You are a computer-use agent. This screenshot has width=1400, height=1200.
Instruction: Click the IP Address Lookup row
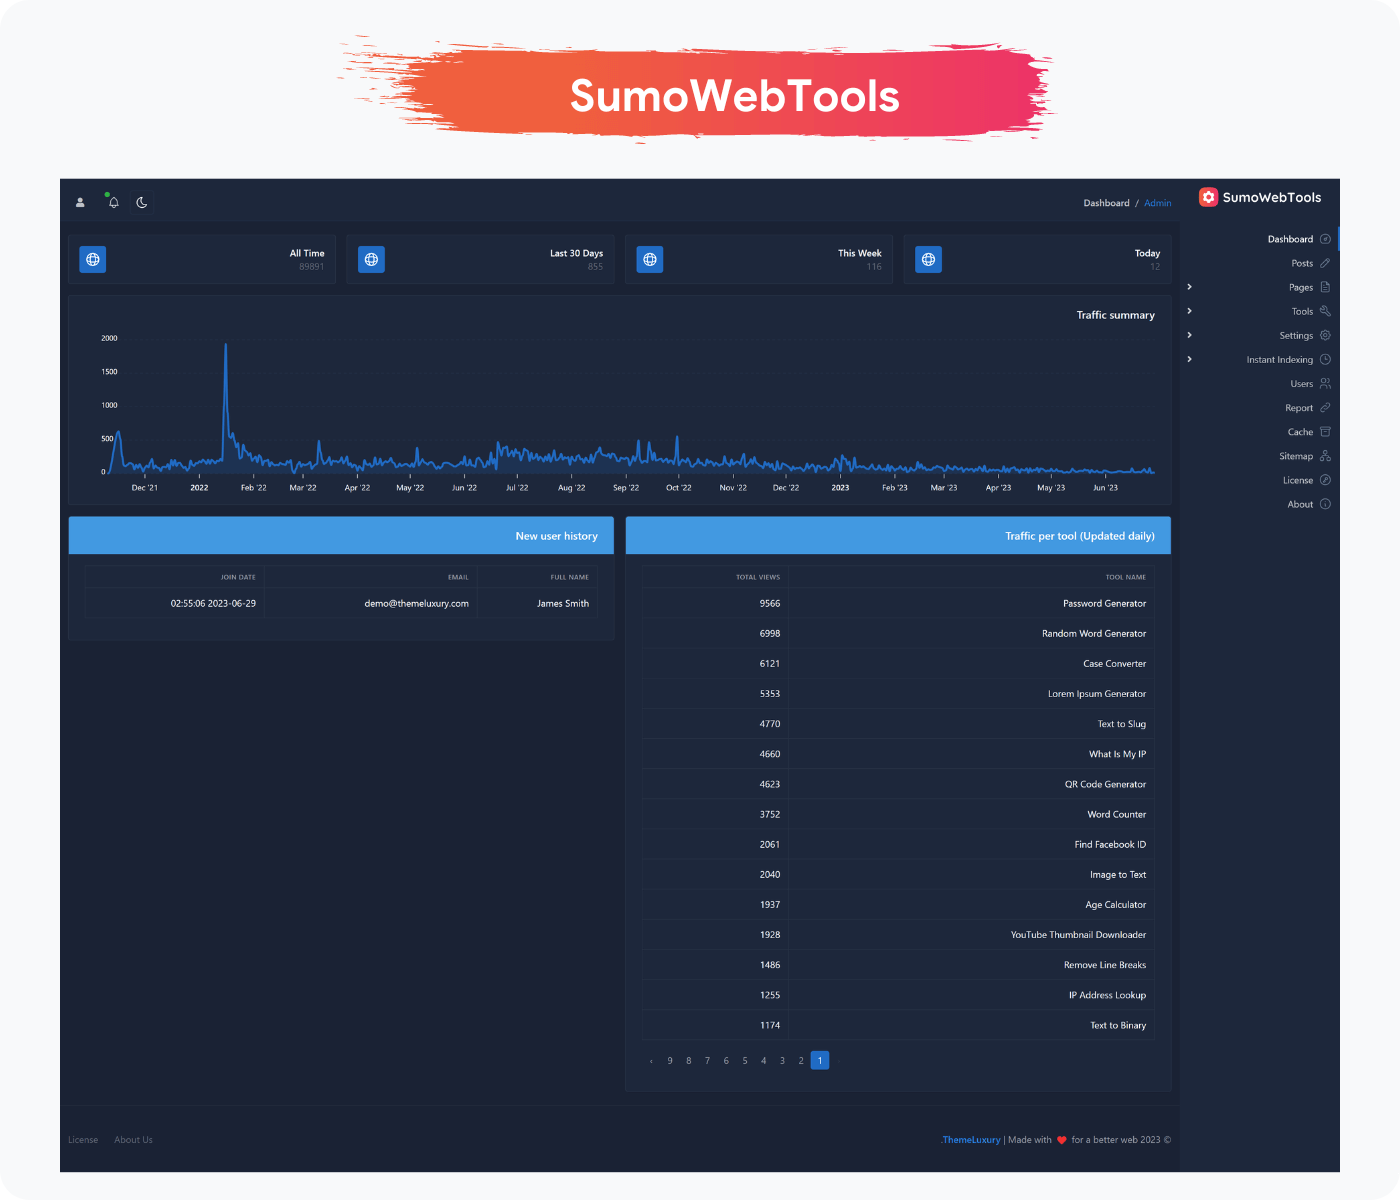pos(898,995)
